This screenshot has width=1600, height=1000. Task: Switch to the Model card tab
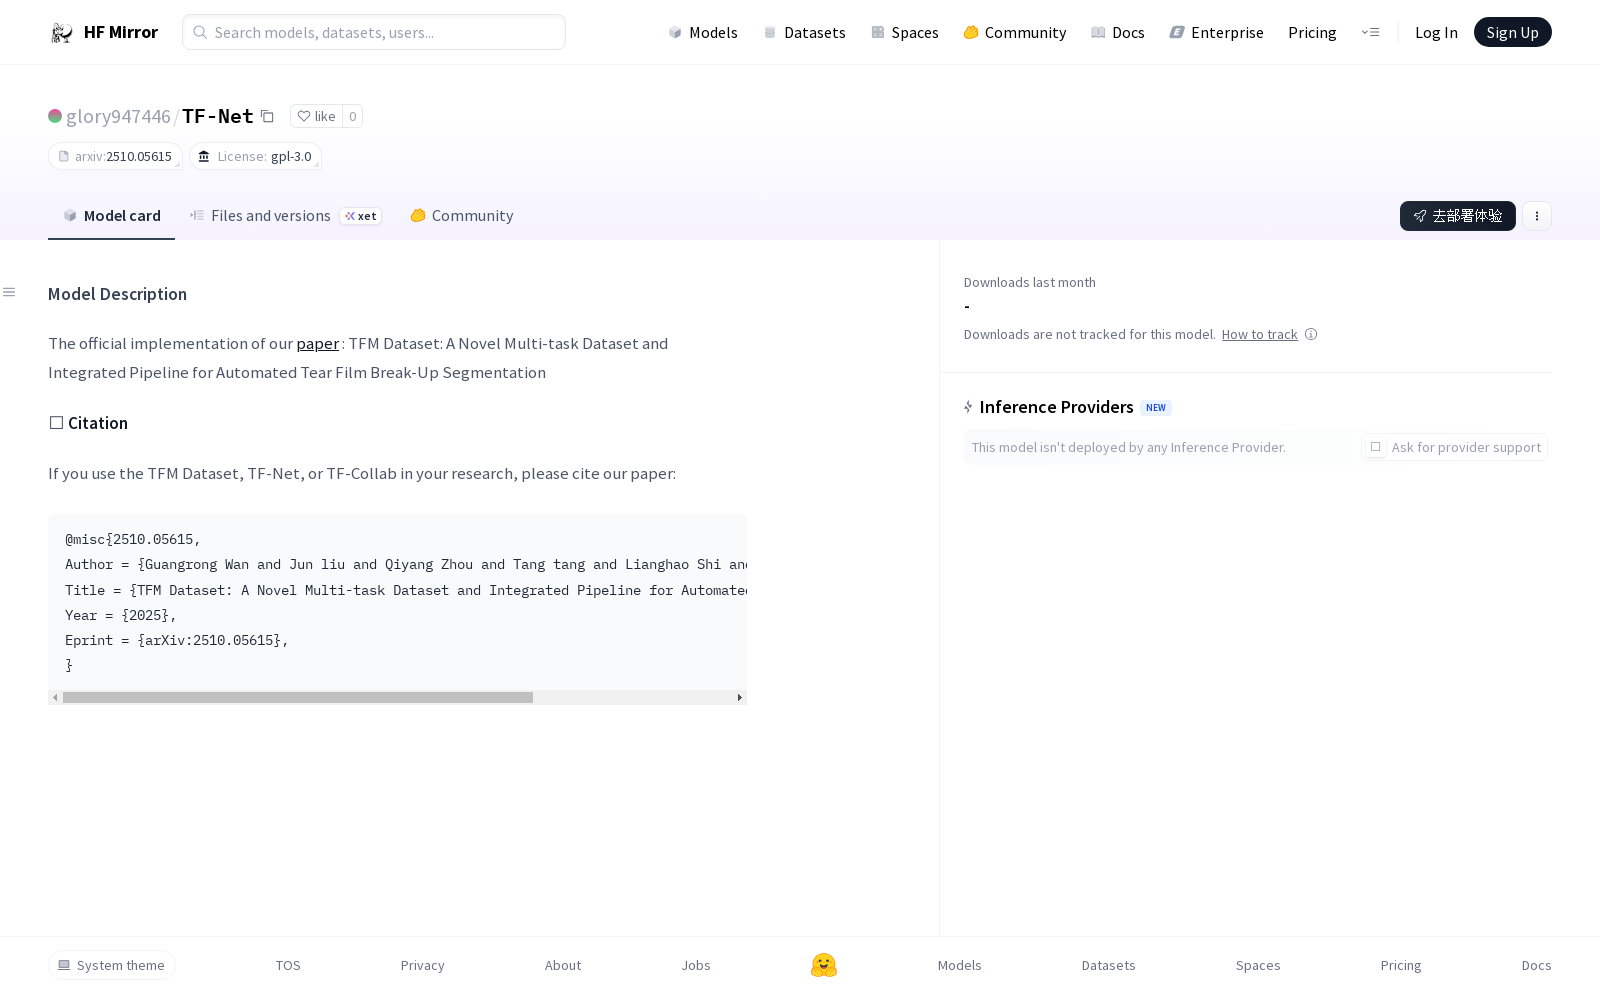coord(112,216)
